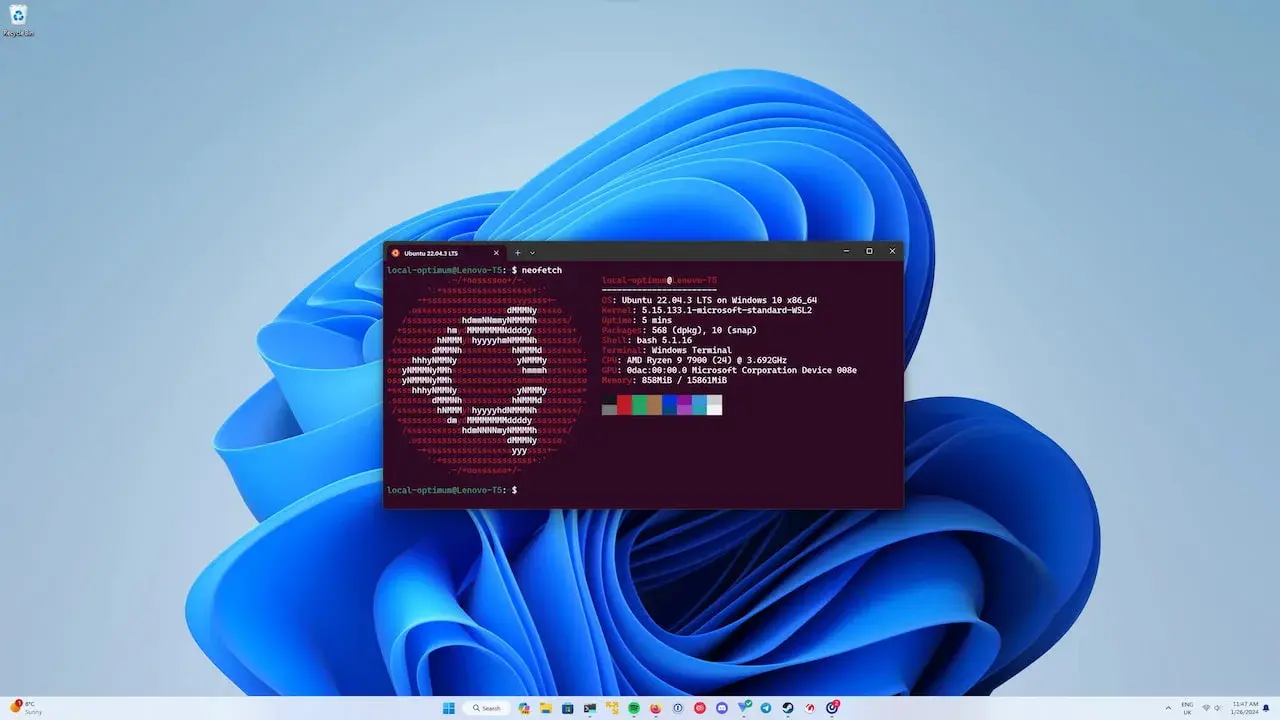This screenshot has height=720, width=1280.
Task: Expand hidden icons in the system tray
Action: coord(1168,708)
